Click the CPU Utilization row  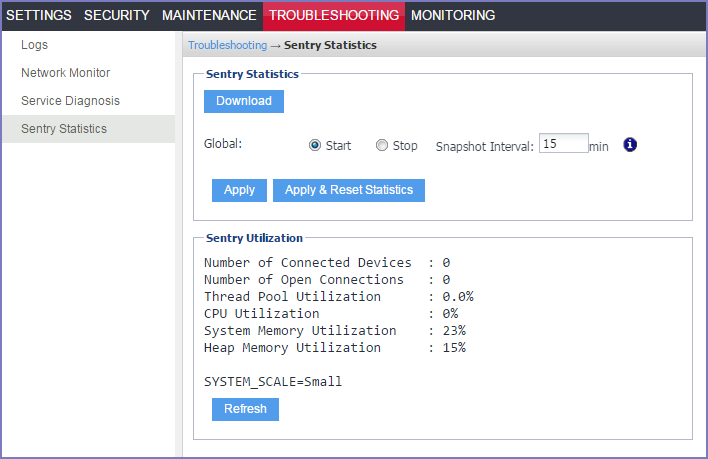(x=331, y=314)
